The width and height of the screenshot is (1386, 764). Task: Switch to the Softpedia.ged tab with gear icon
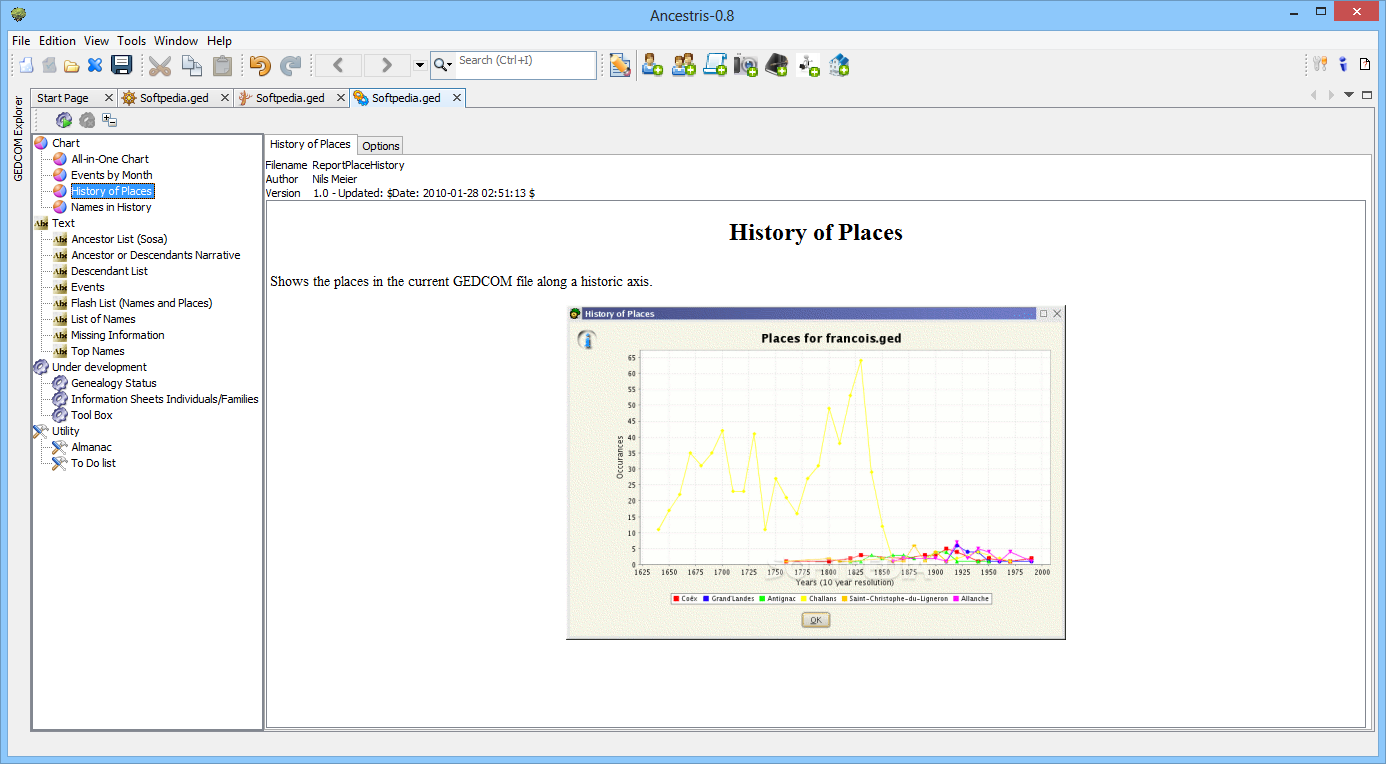(174, 98)
